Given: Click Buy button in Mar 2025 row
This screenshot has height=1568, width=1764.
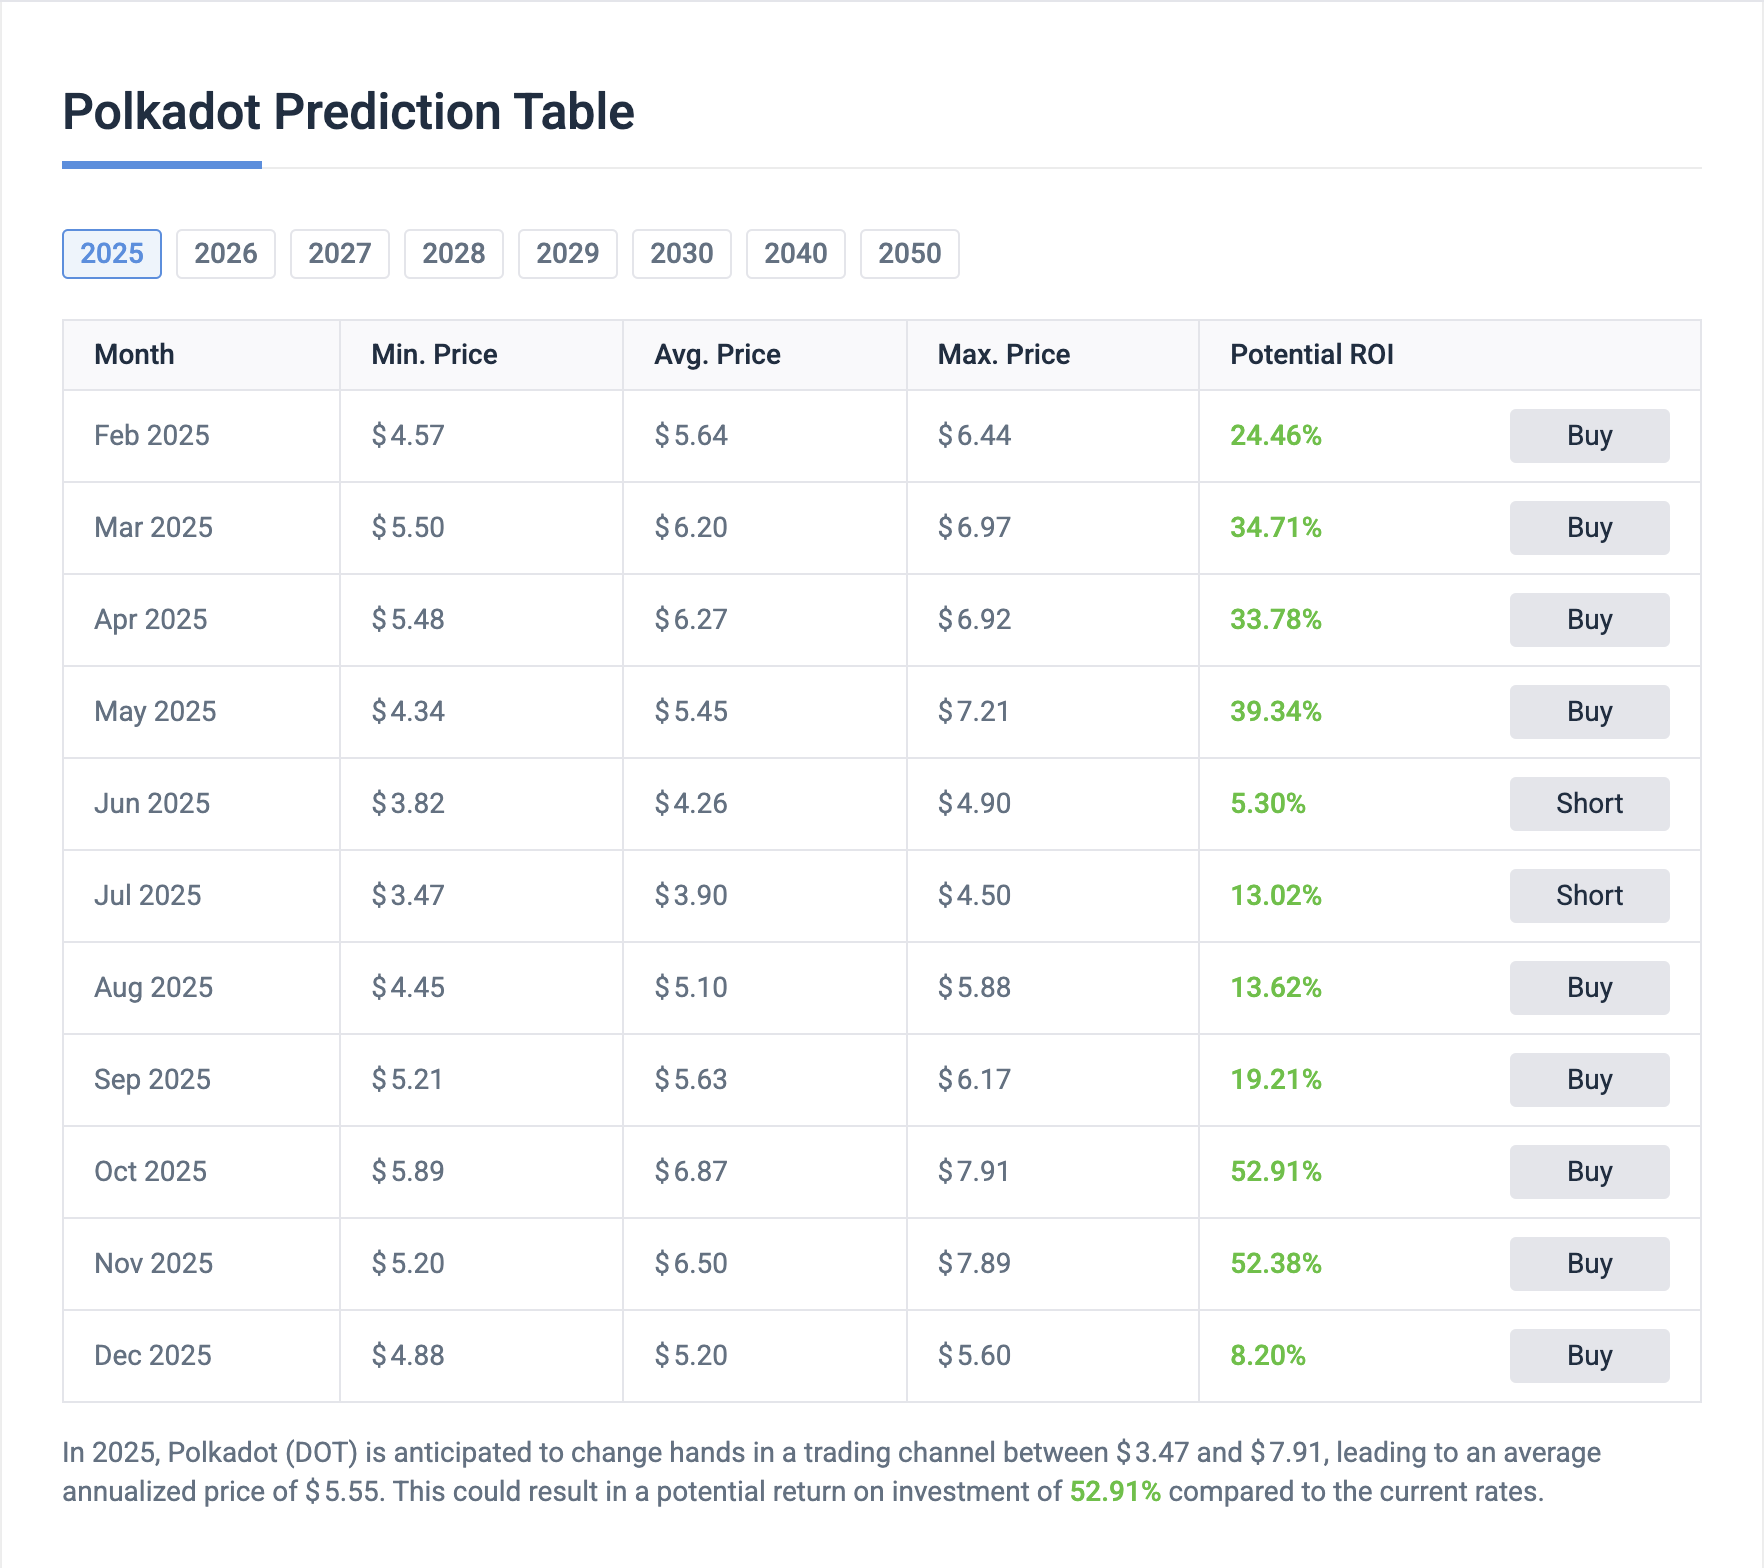Looking at the screenshot, I should point(1590,528).
